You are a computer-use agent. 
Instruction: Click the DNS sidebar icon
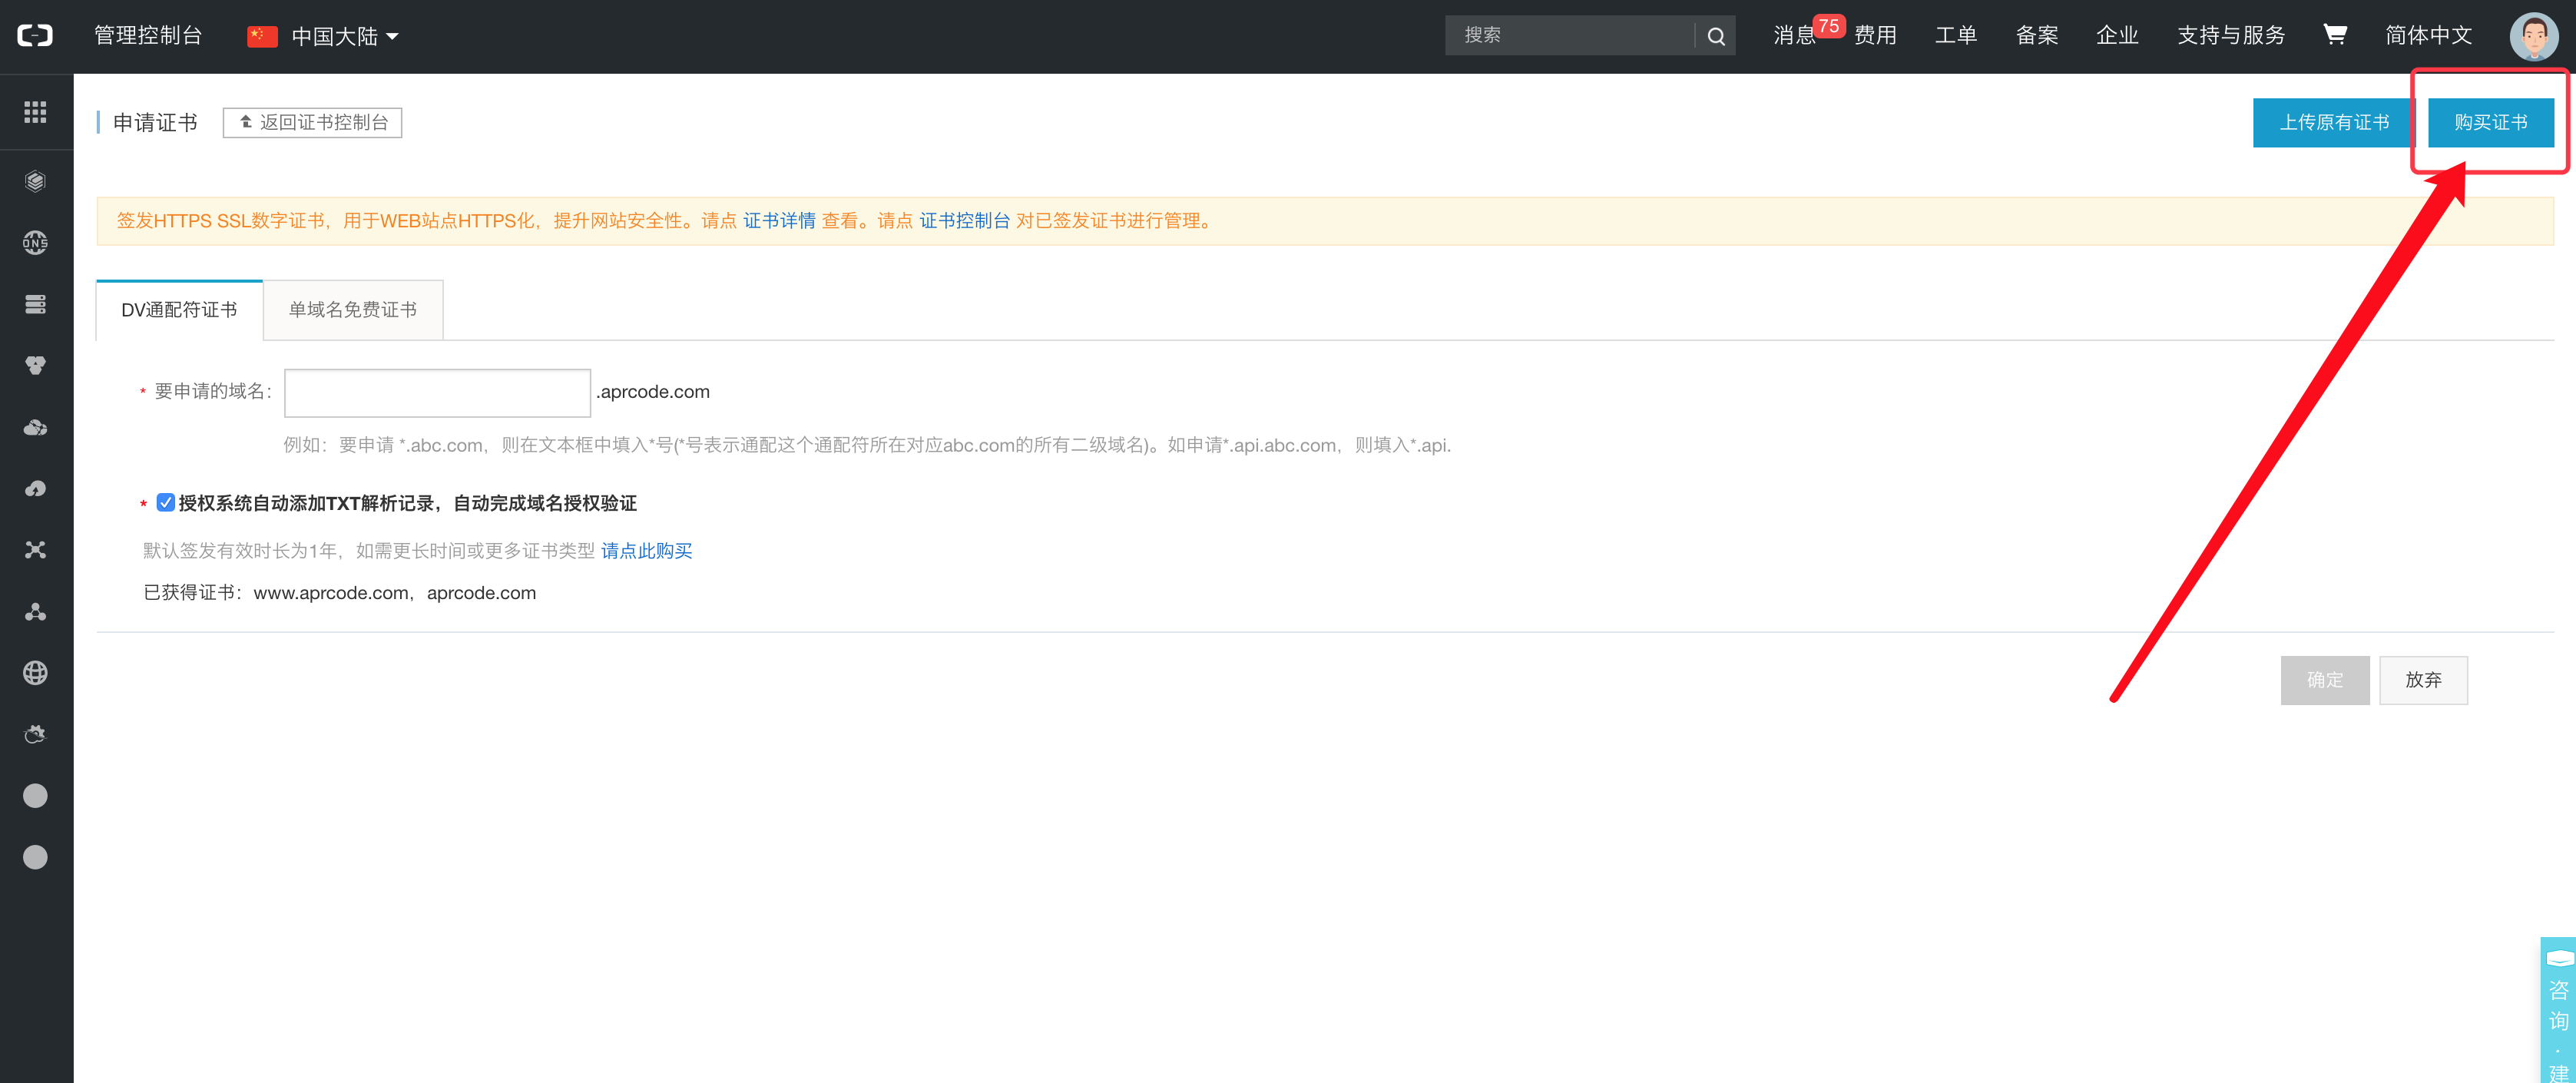[35, 242]
